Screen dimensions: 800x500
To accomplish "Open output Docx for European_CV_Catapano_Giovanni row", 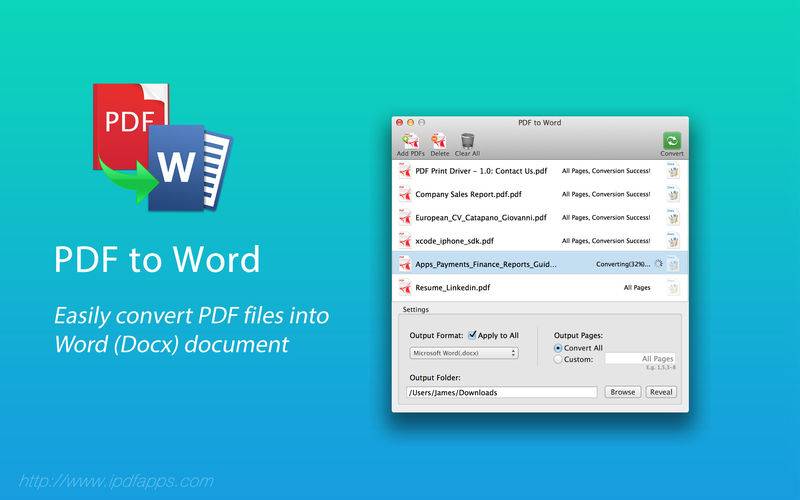I will tap(673, 218).
